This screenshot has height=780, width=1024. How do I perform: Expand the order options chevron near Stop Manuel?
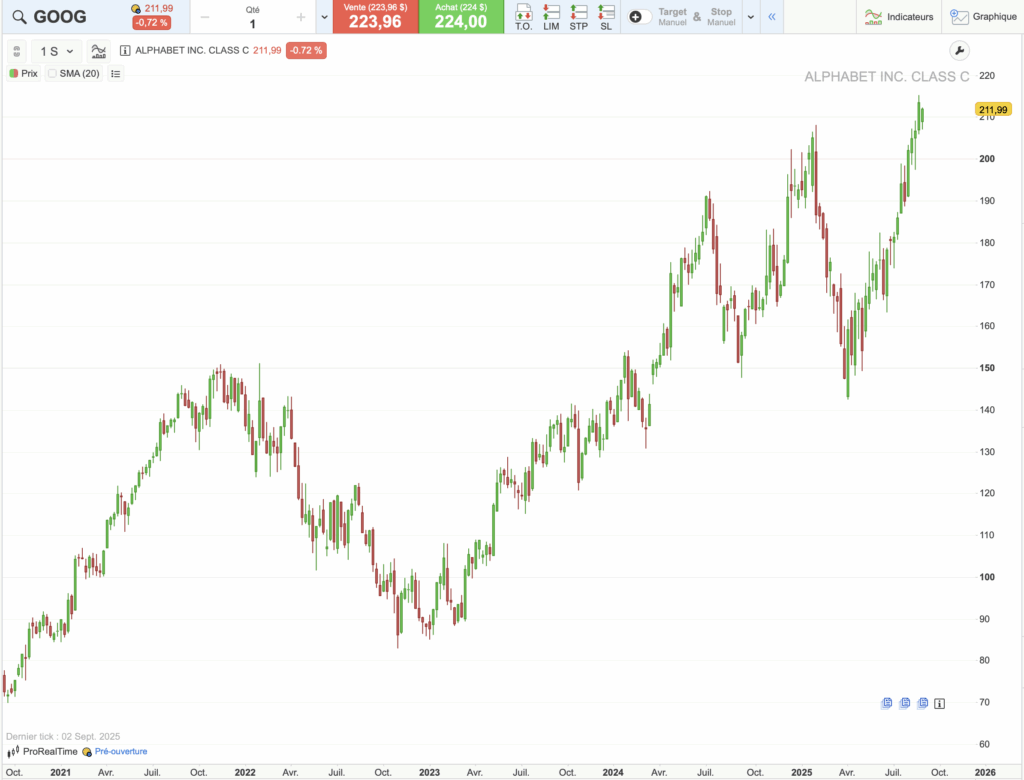[x=750, y=17]
